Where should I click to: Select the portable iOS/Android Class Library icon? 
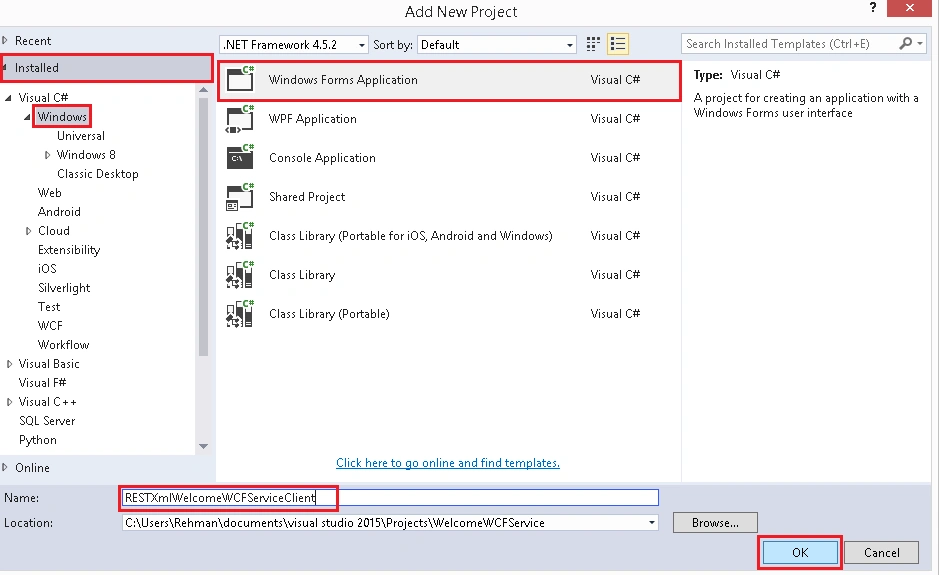coord(240,235)
